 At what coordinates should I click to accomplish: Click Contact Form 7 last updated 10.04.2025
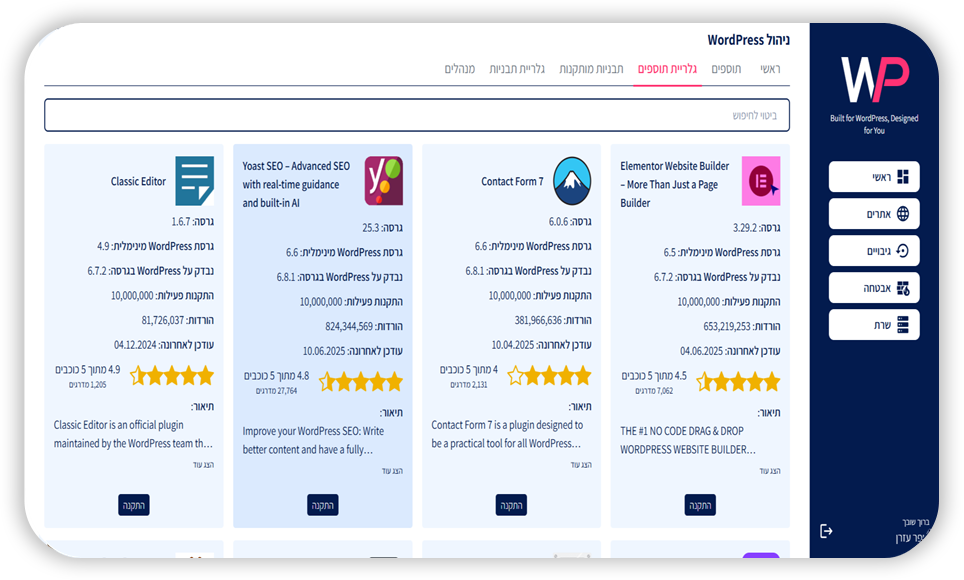click(x=541, y=345)
